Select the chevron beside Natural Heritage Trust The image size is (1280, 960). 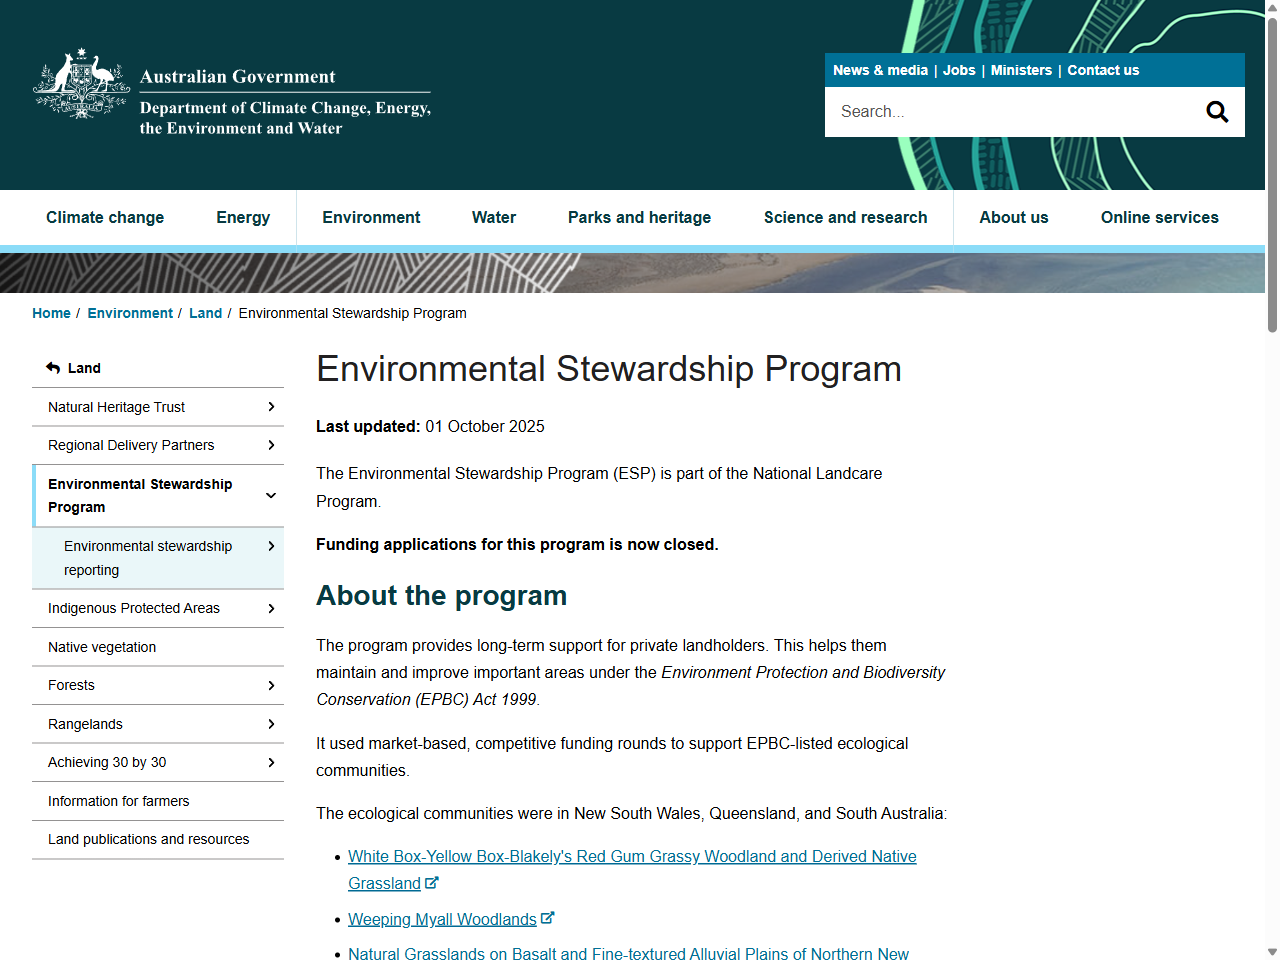pos(271,407)
